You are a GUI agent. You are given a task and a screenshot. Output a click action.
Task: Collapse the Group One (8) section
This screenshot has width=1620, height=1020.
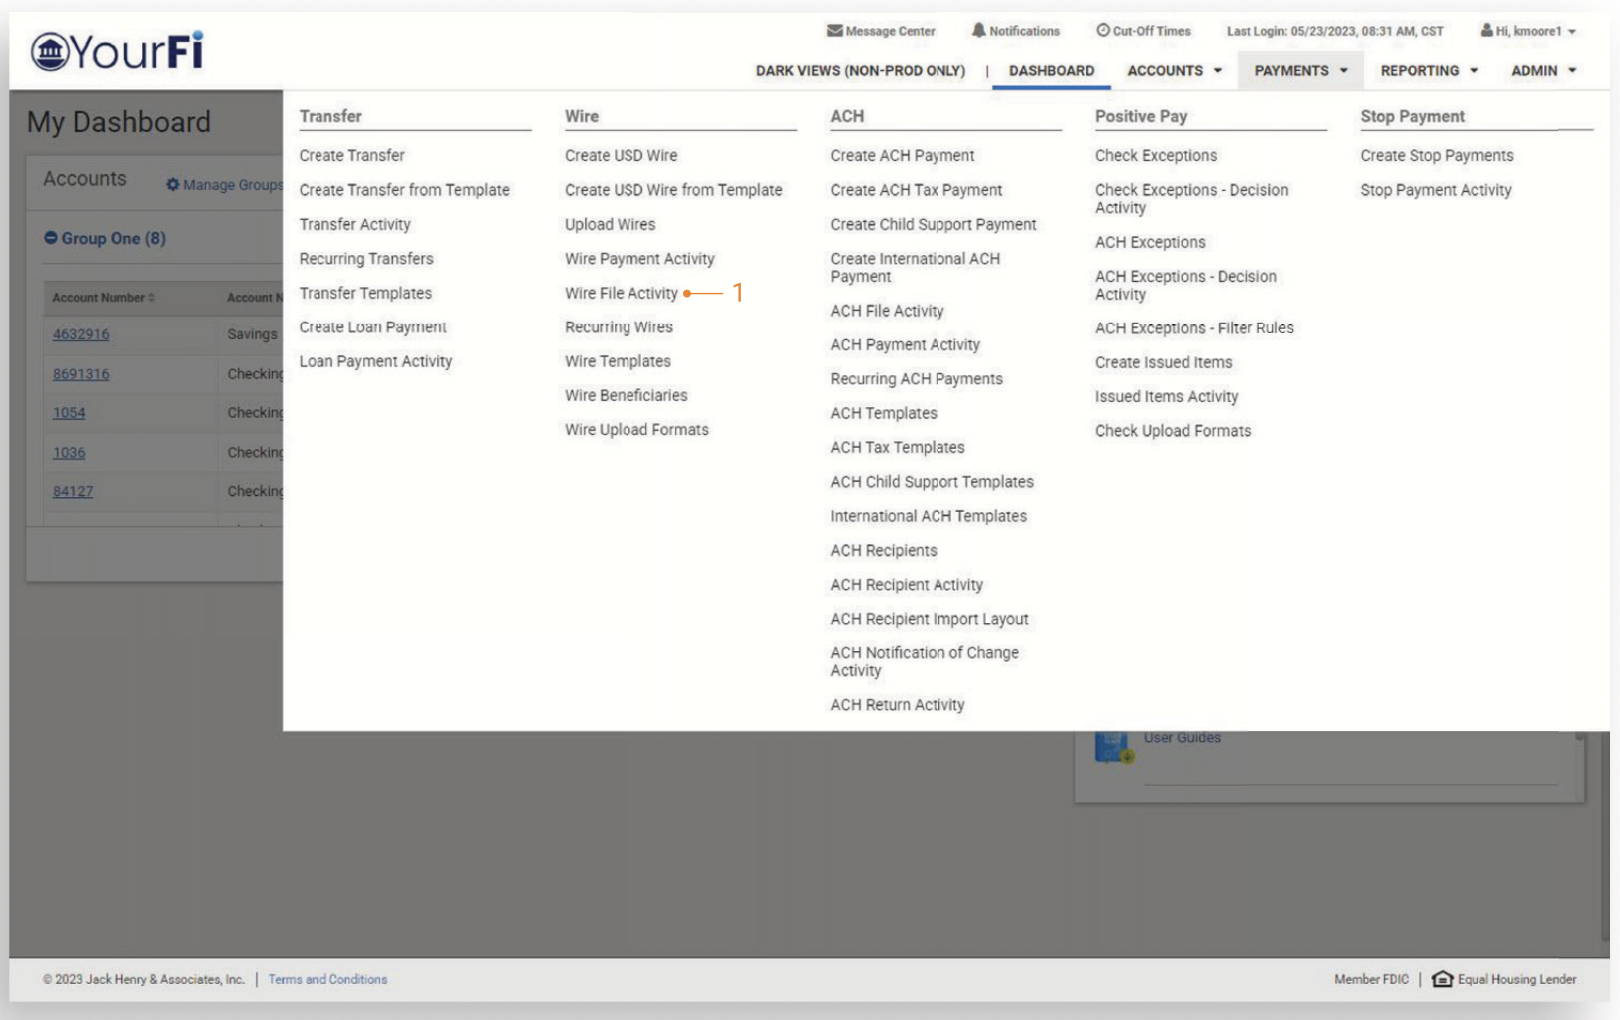coord(51,238)
